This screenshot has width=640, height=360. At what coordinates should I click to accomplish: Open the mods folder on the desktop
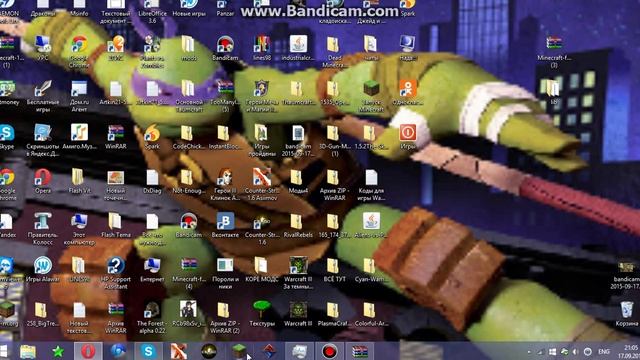pyautogui.click(x=188, y=48)
